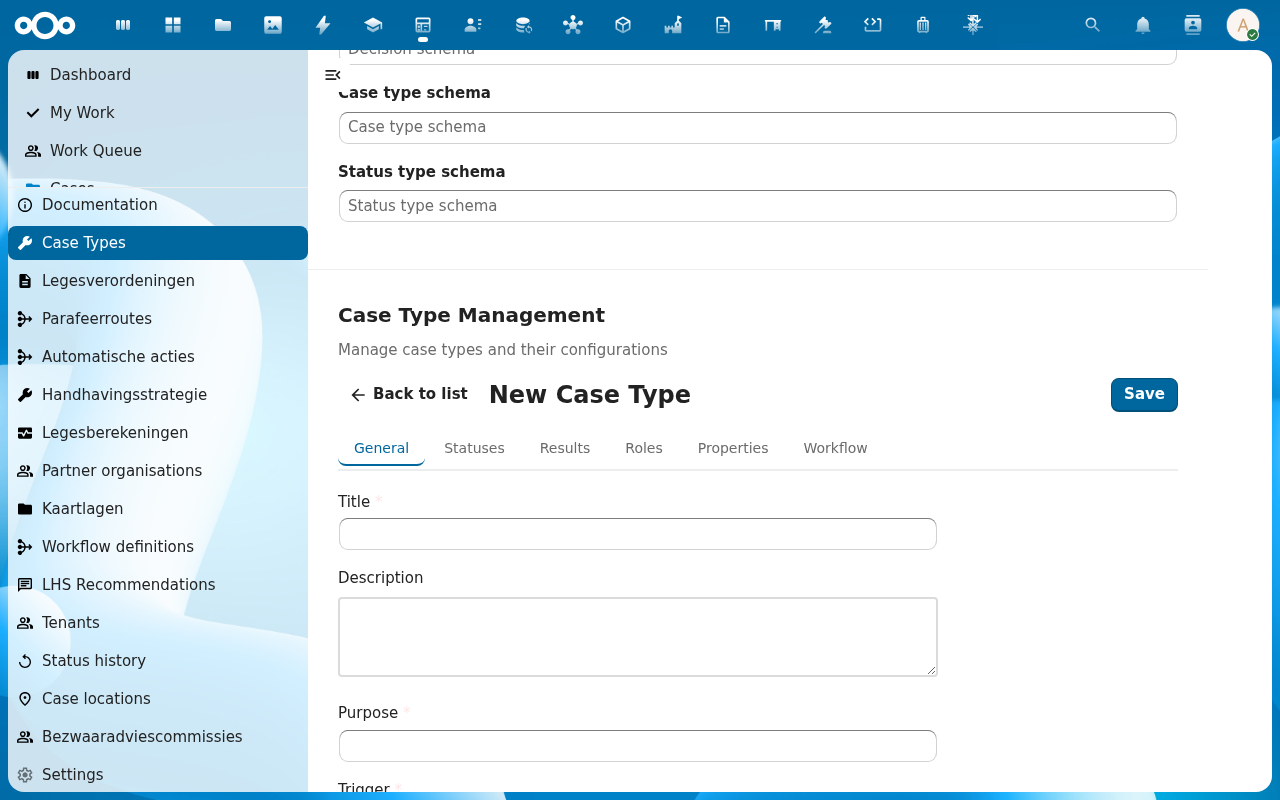Open the person with list lines icon

[x=473, y=25]
